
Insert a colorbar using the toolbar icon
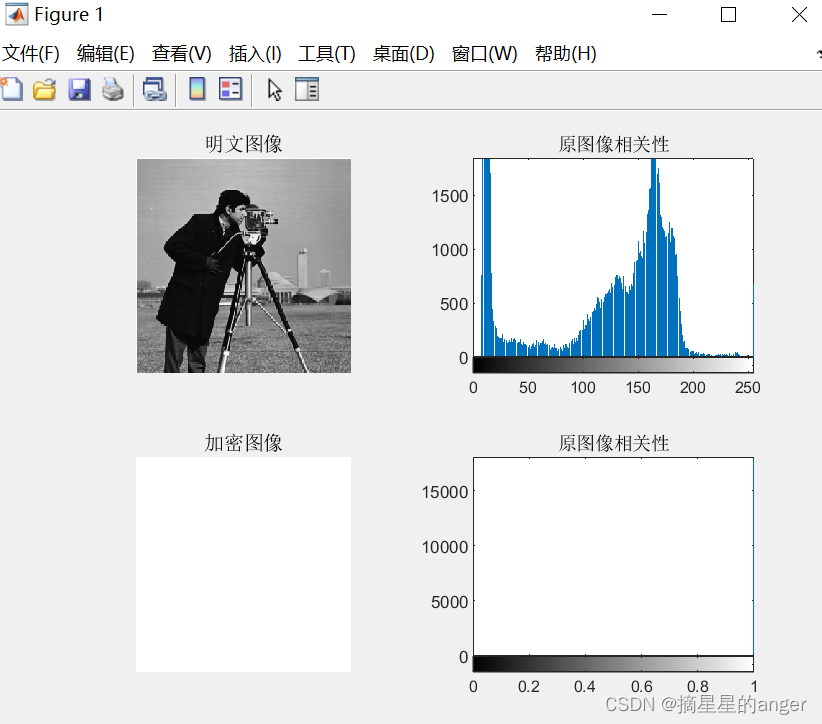click(x=197, y=89)
